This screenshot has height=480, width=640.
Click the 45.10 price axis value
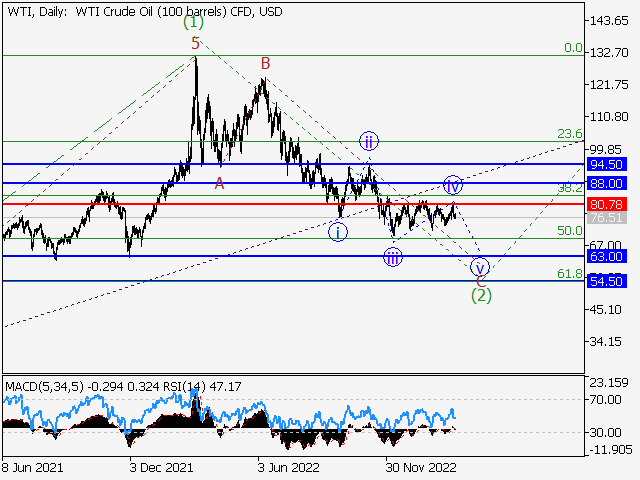tap(607, 310)
